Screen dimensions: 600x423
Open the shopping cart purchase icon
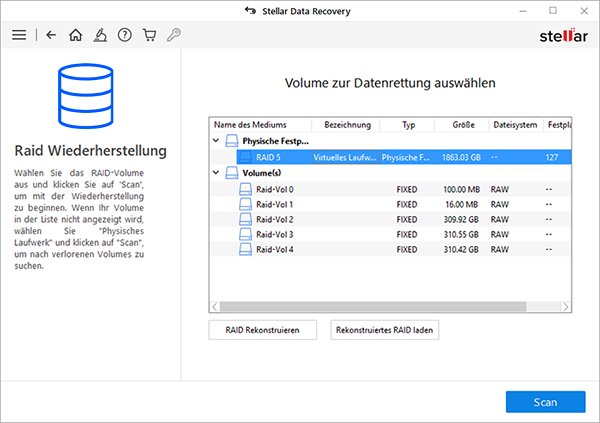tap(149, 35)
